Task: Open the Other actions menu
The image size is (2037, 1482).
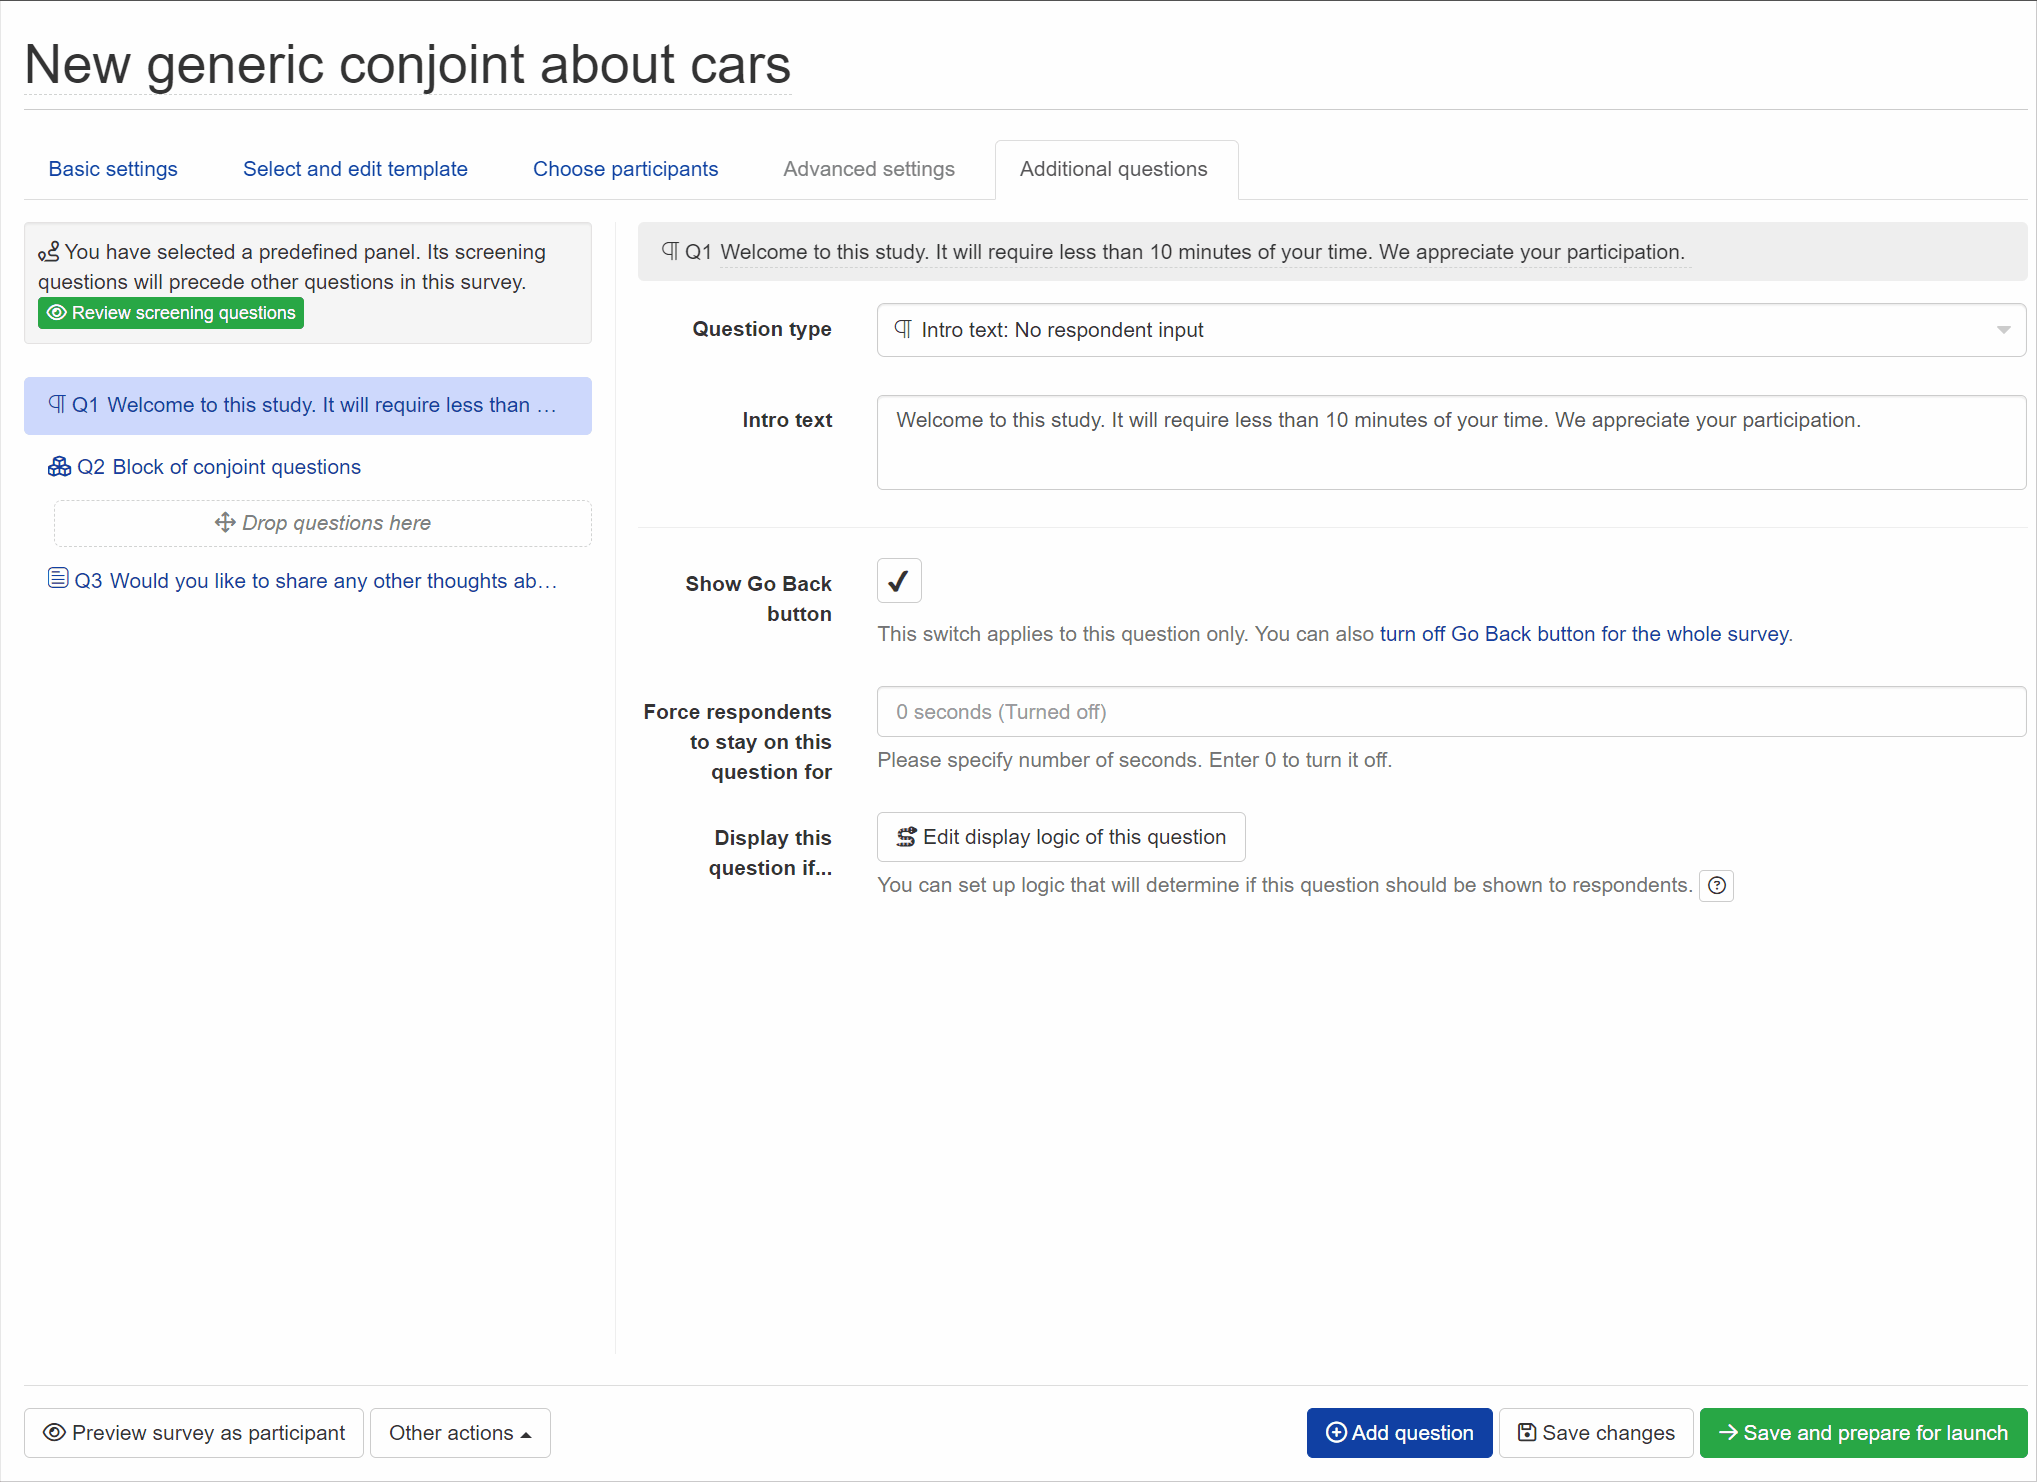Action: 460,1433
